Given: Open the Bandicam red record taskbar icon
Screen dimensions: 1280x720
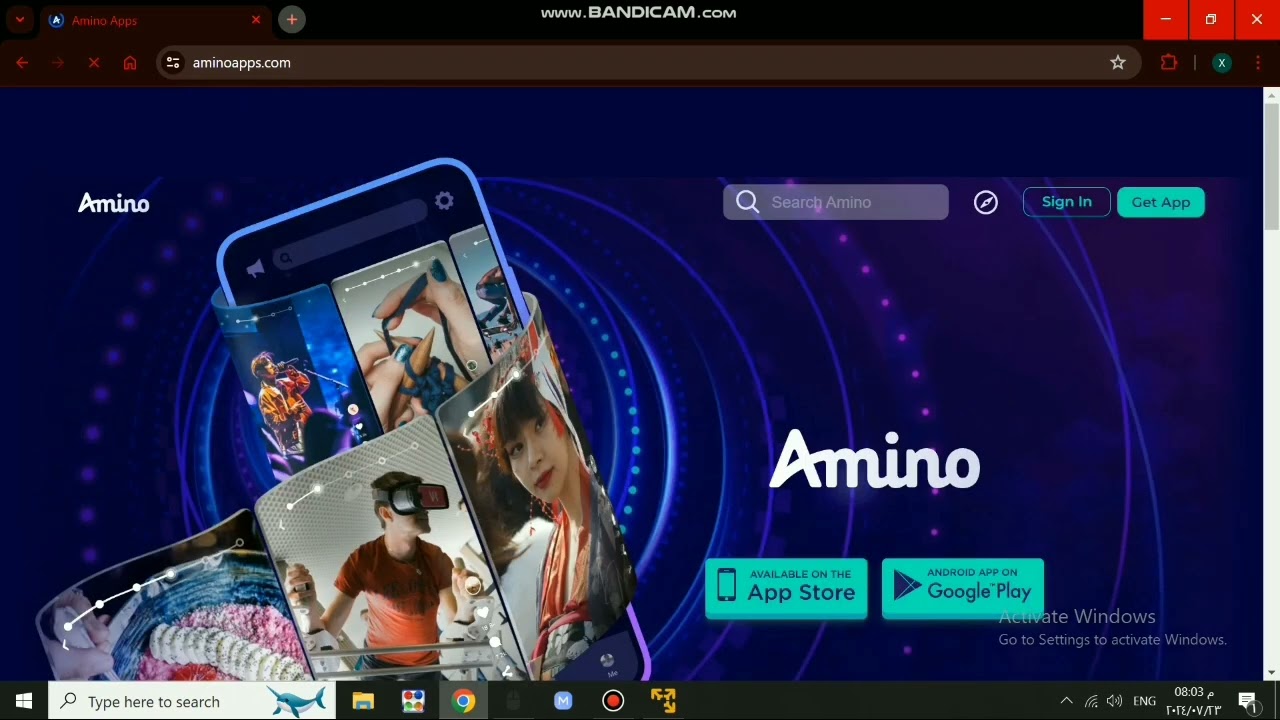Looking at the screenshot, I should (613, 701).
